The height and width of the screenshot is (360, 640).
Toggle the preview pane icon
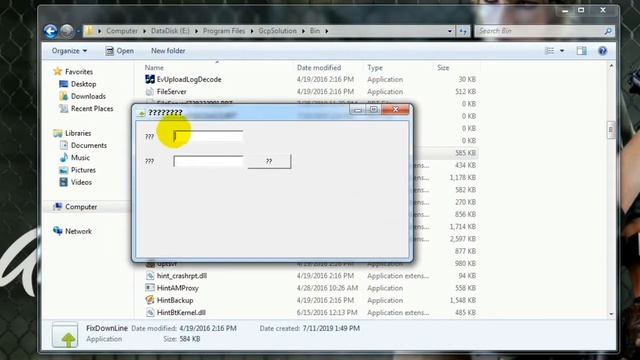coord(582,51)
